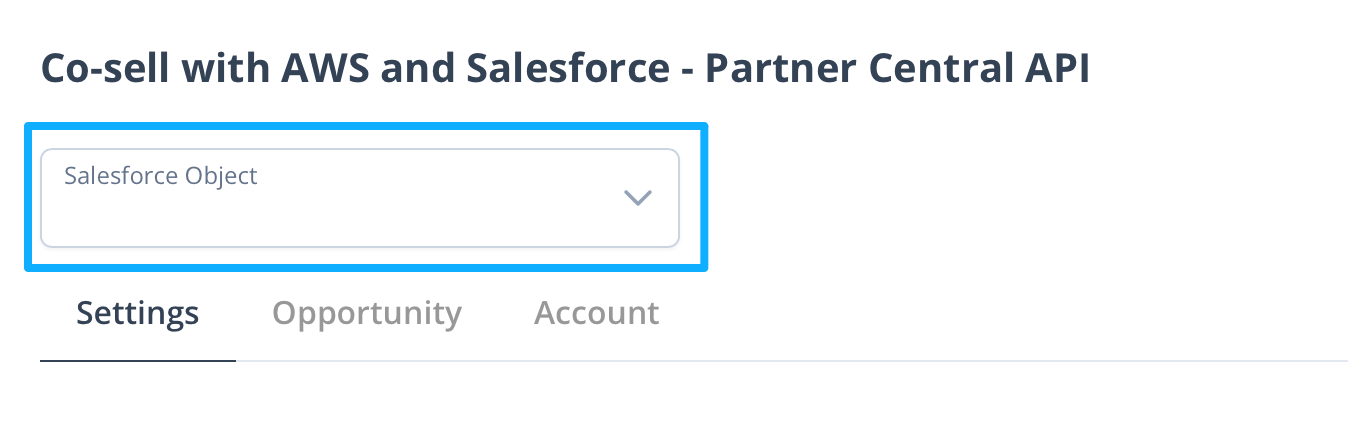This screenshot has height=428, width=1348.
Task: Click the 'Salesforce Object' field label
Action: click(161, 176)
